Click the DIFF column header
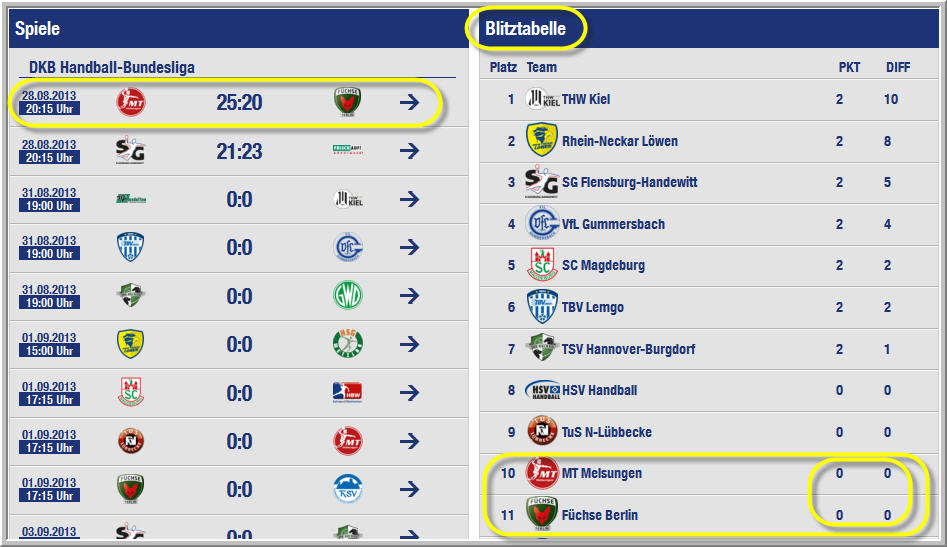Image resolution: width=947 pixels, height=547 pixels. (898, 68)
